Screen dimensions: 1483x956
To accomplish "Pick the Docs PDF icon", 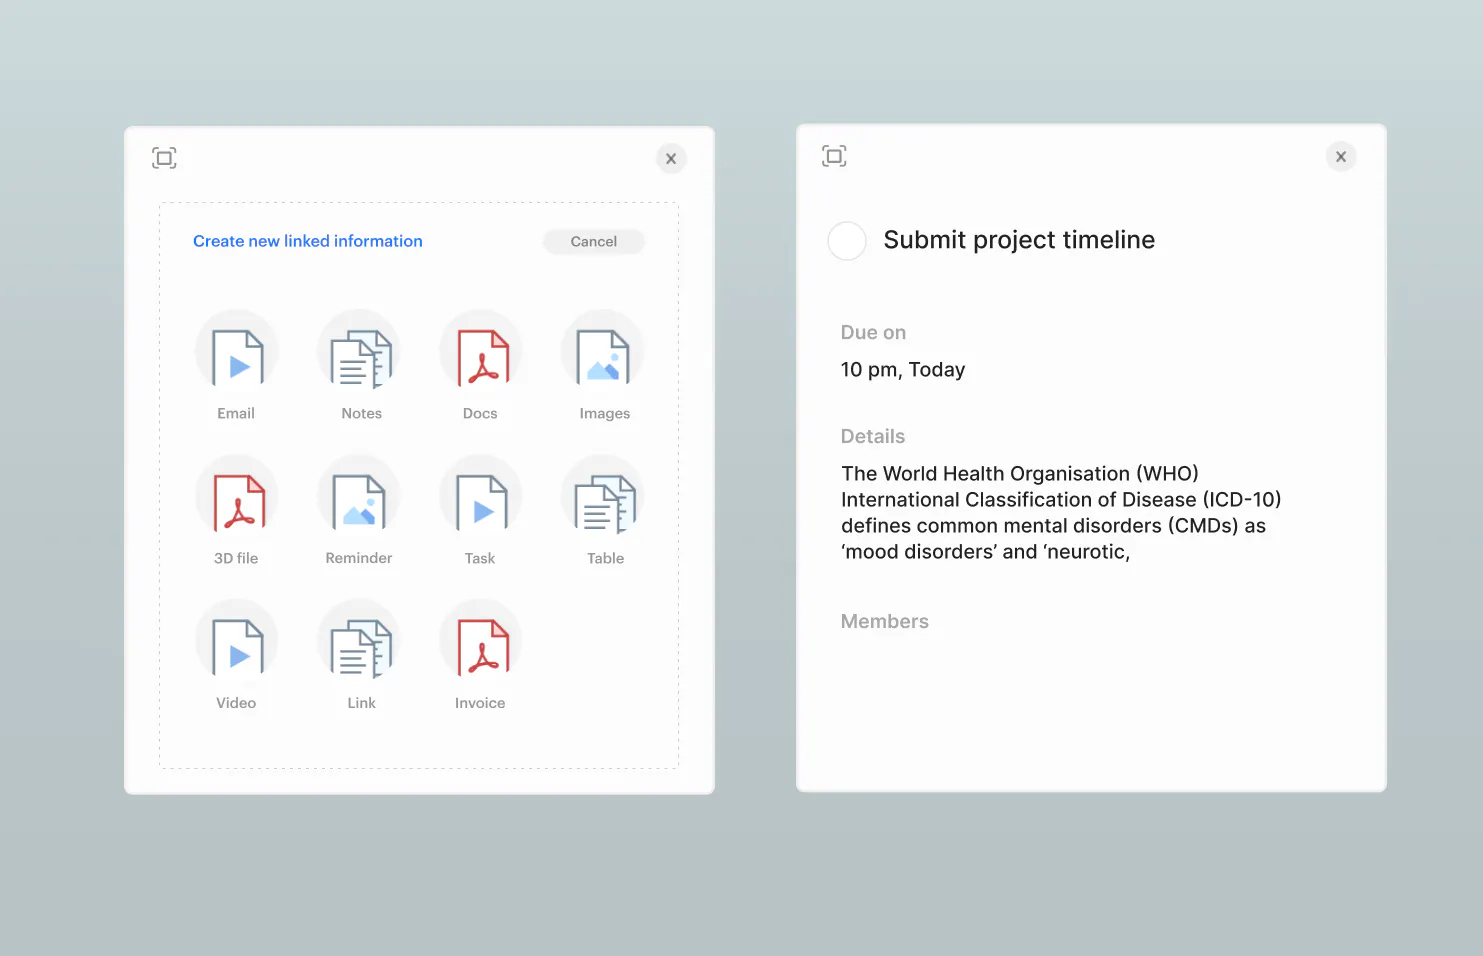I will [481, 351].
